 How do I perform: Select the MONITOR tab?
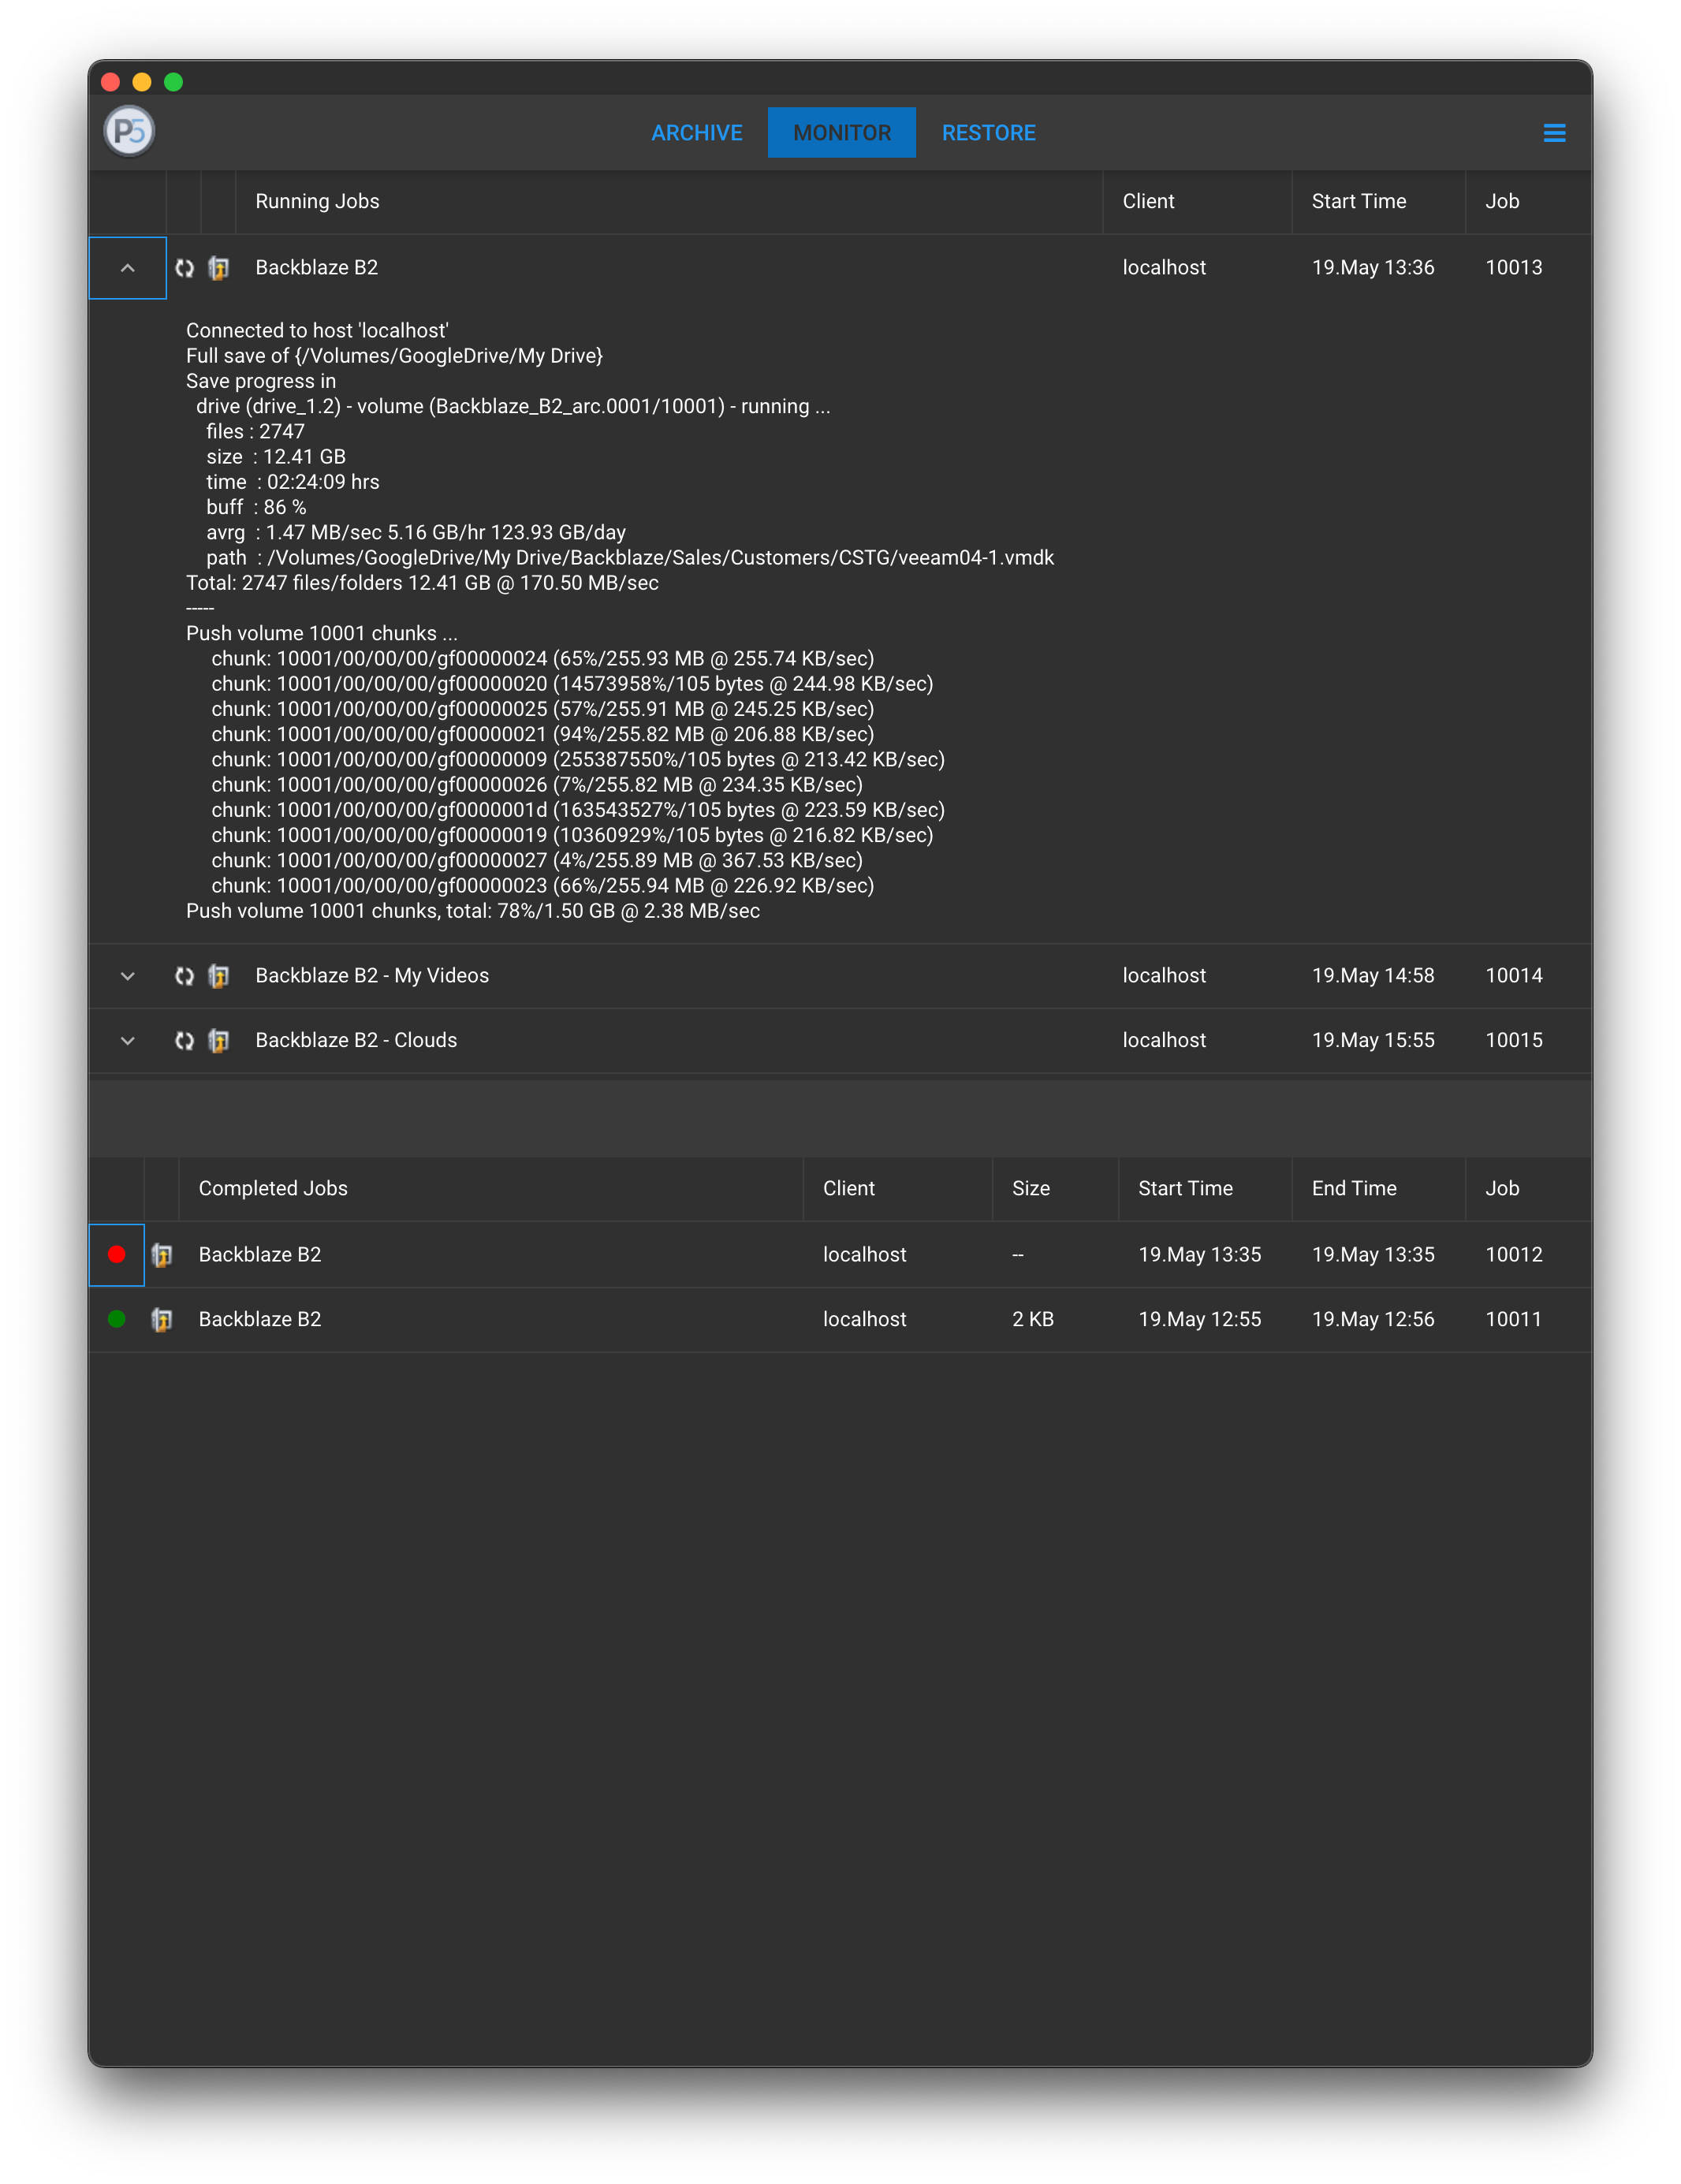842,133
